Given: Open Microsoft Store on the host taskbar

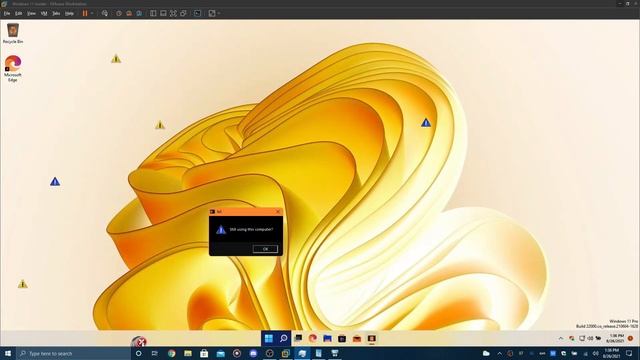Looking at the screenshot, I should [x=204, y=353].
